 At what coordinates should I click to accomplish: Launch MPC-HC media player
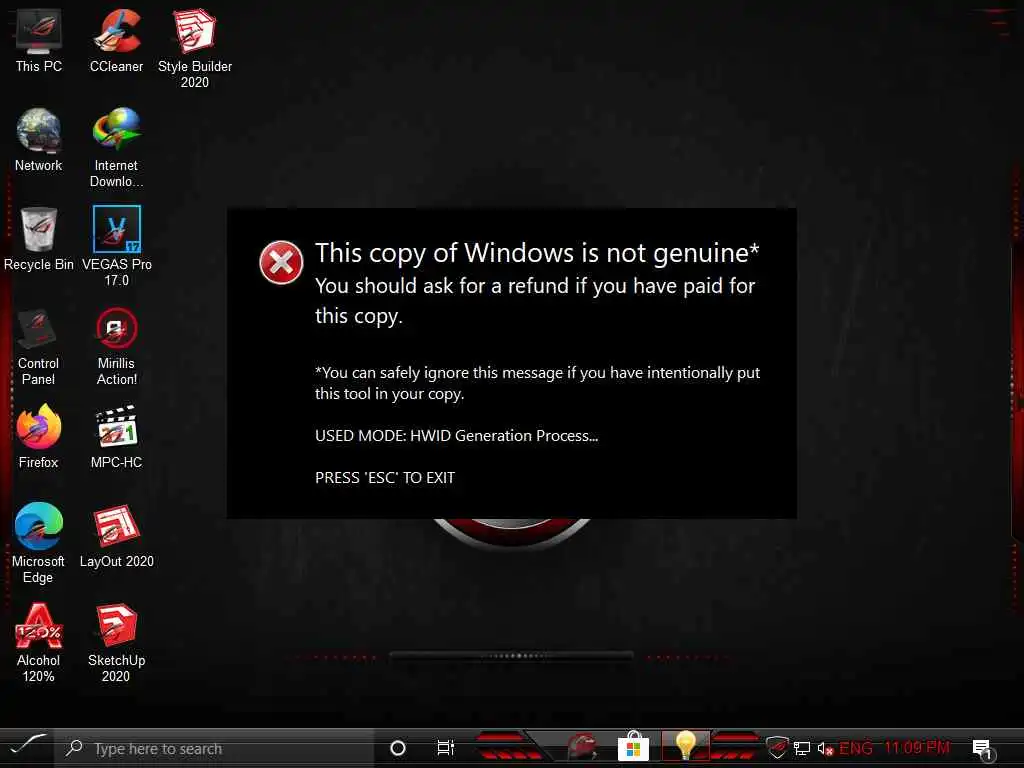pos(116,436)
